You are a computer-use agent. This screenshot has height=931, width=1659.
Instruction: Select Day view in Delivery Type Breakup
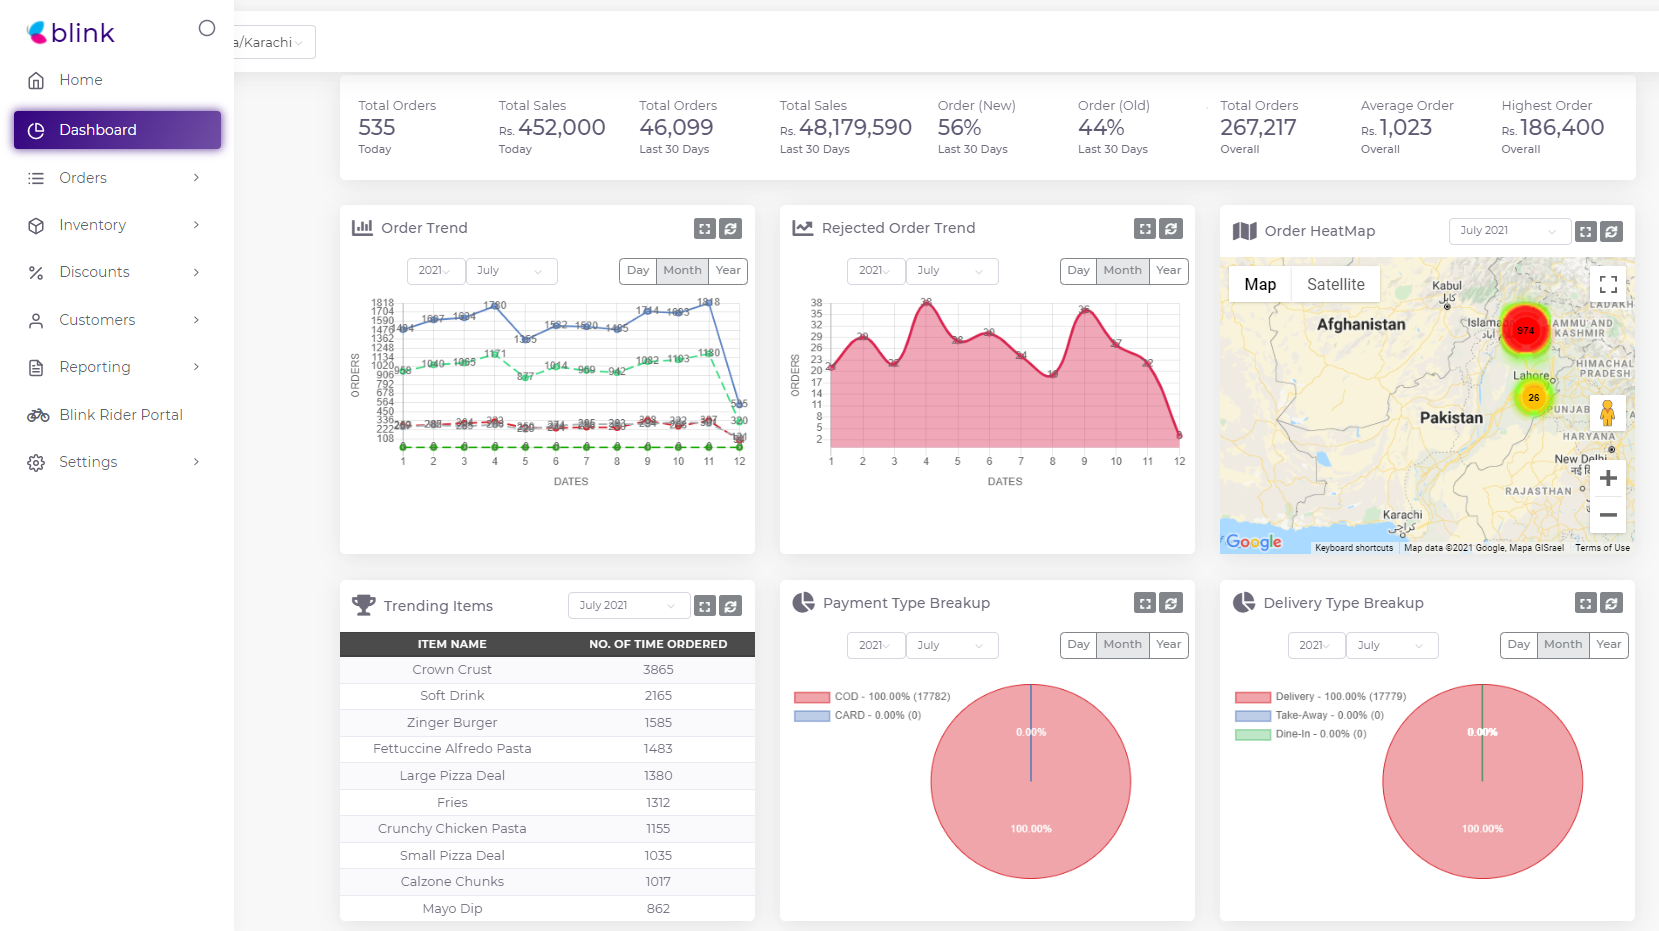tap(1518, 645)
